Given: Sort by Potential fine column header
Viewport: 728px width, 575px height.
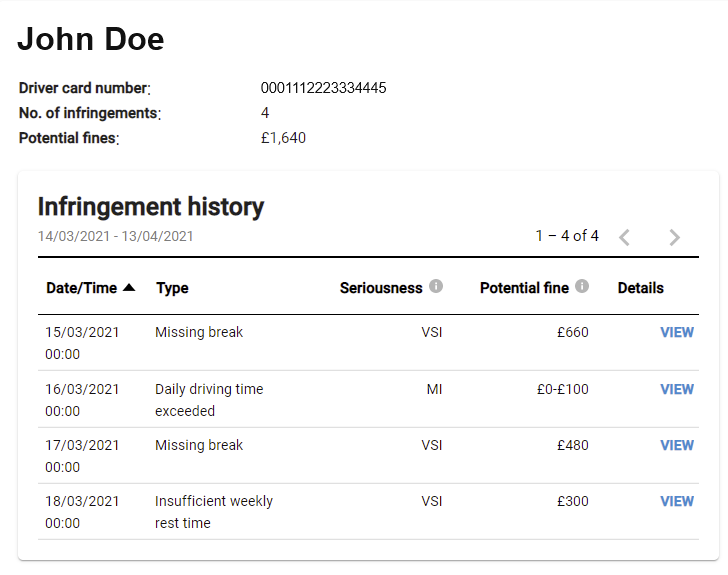Looking at the screenshot, I should 524,288.
